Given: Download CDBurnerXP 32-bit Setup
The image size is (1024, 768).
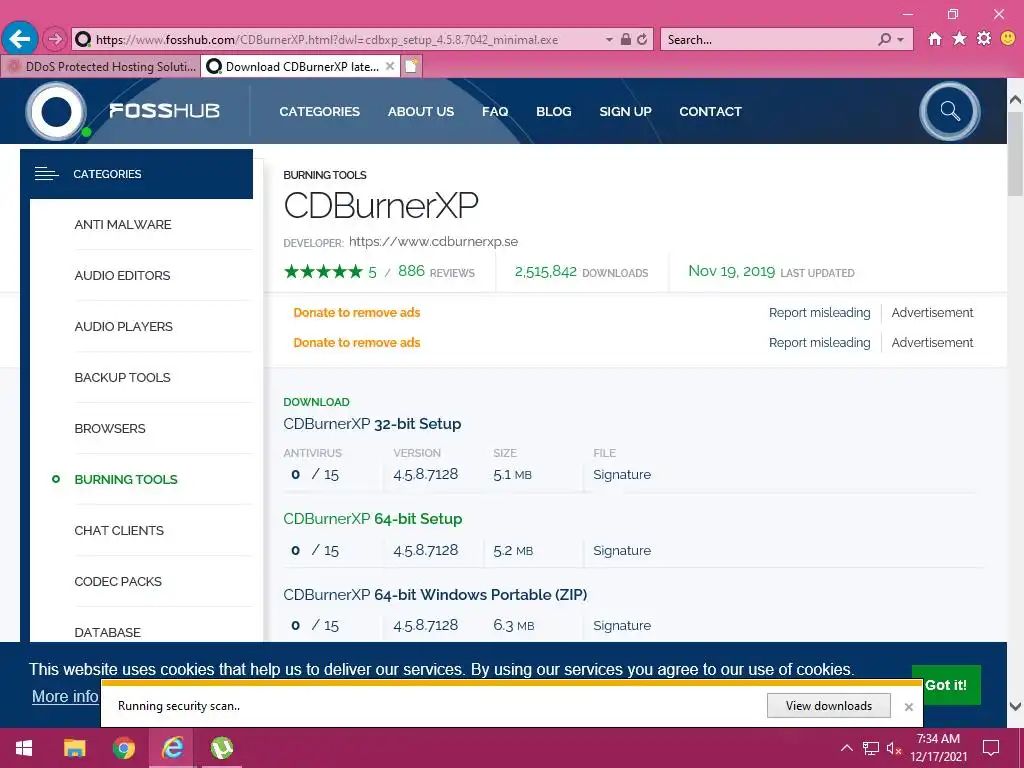Looking at the screenshot, I should point(372,424).
